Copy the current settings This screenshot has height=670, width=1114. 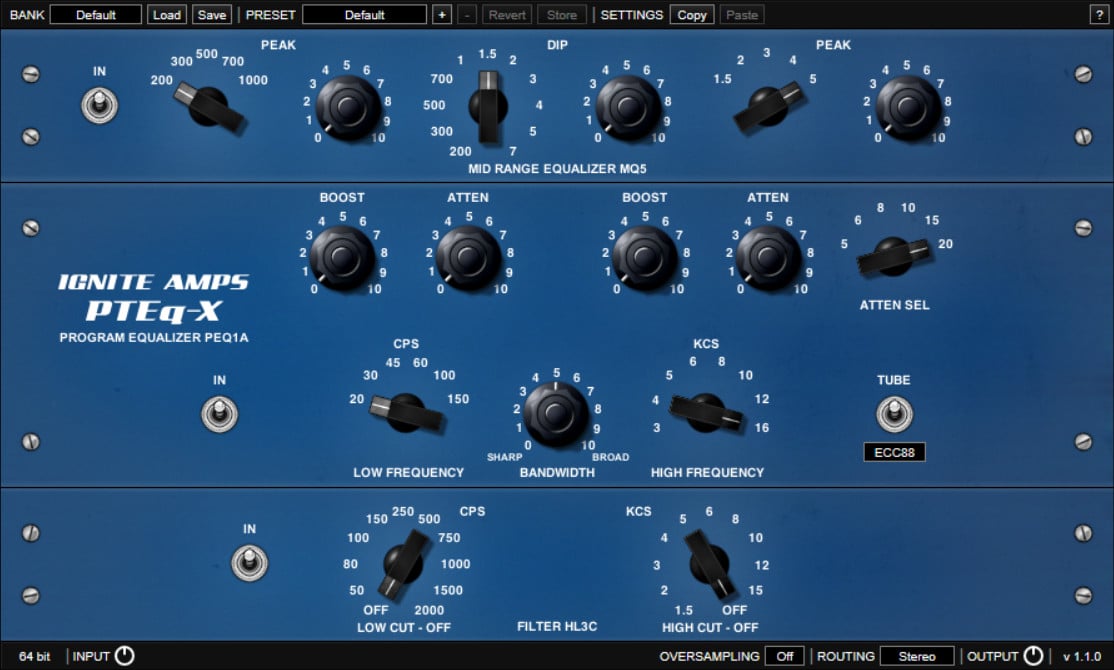pyautogui.click(x=691, y=14)
